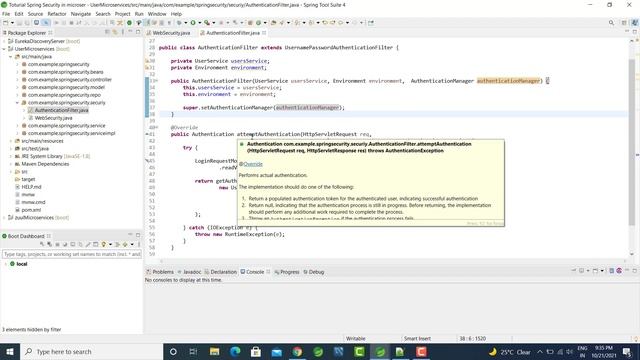Collapse com.example.springsecurity.securiy package
This screenshot has height=360, width=640.
(17, 102)
